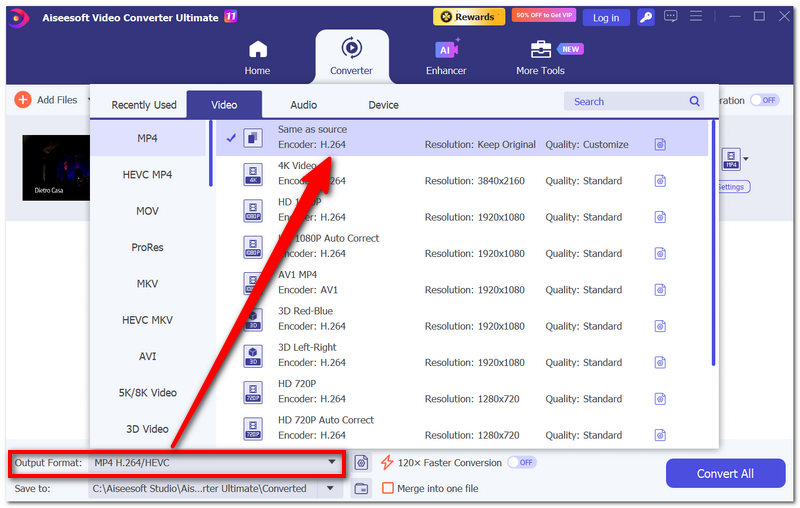
Task: Select MOV format
Action: (147, 211)
